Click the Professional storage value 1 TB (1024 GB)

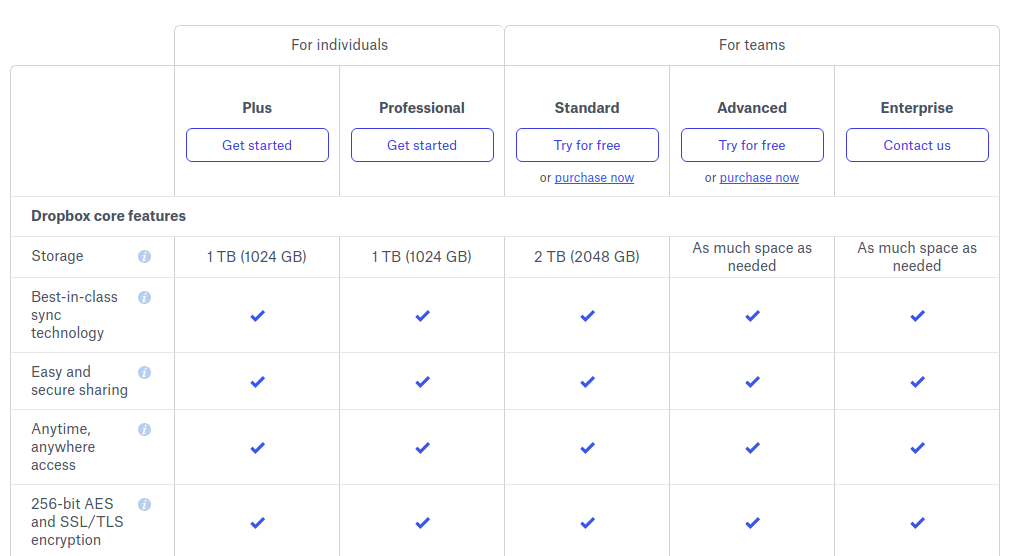(421, 256)
